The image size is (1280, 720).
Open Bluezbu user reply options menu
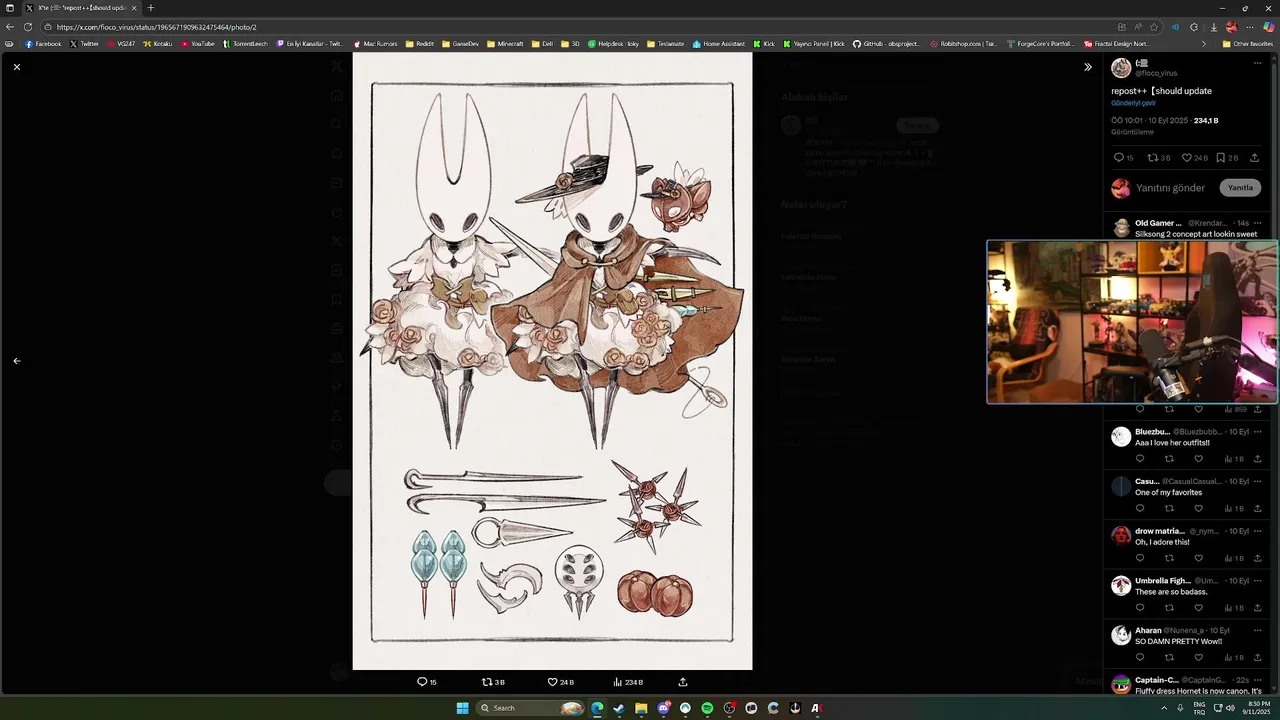point(1257,432)
